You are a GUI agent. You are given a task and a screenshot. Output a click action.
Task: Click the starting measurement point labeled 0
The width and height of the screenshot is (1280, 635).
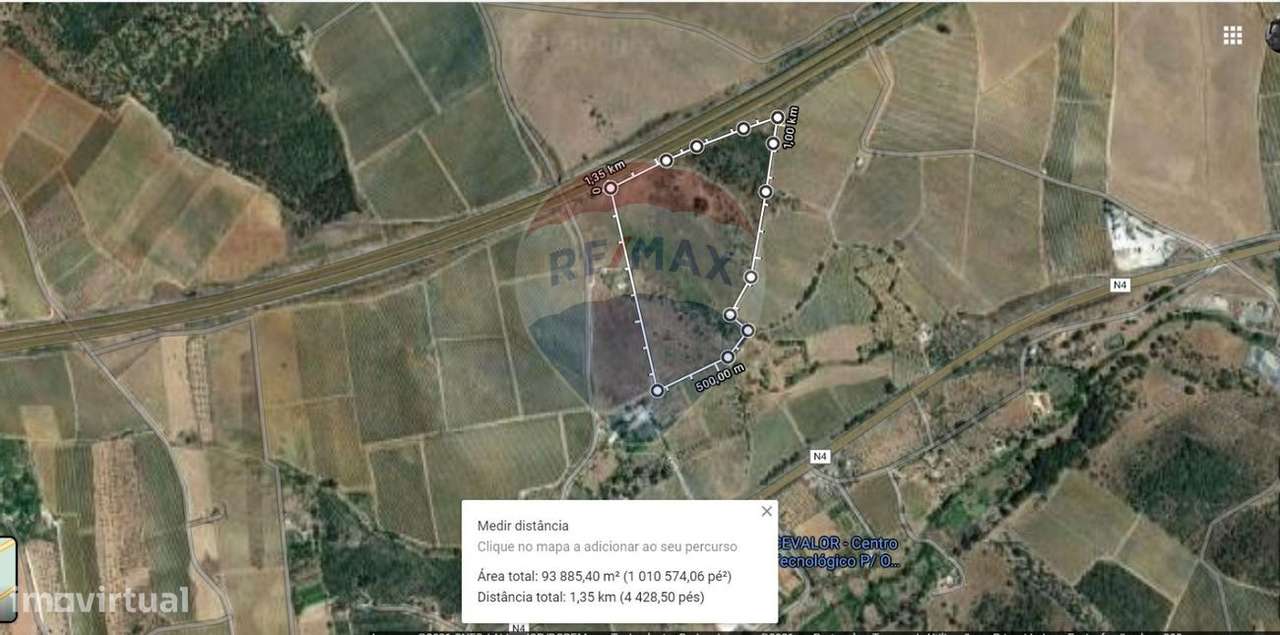pos(610,187)
